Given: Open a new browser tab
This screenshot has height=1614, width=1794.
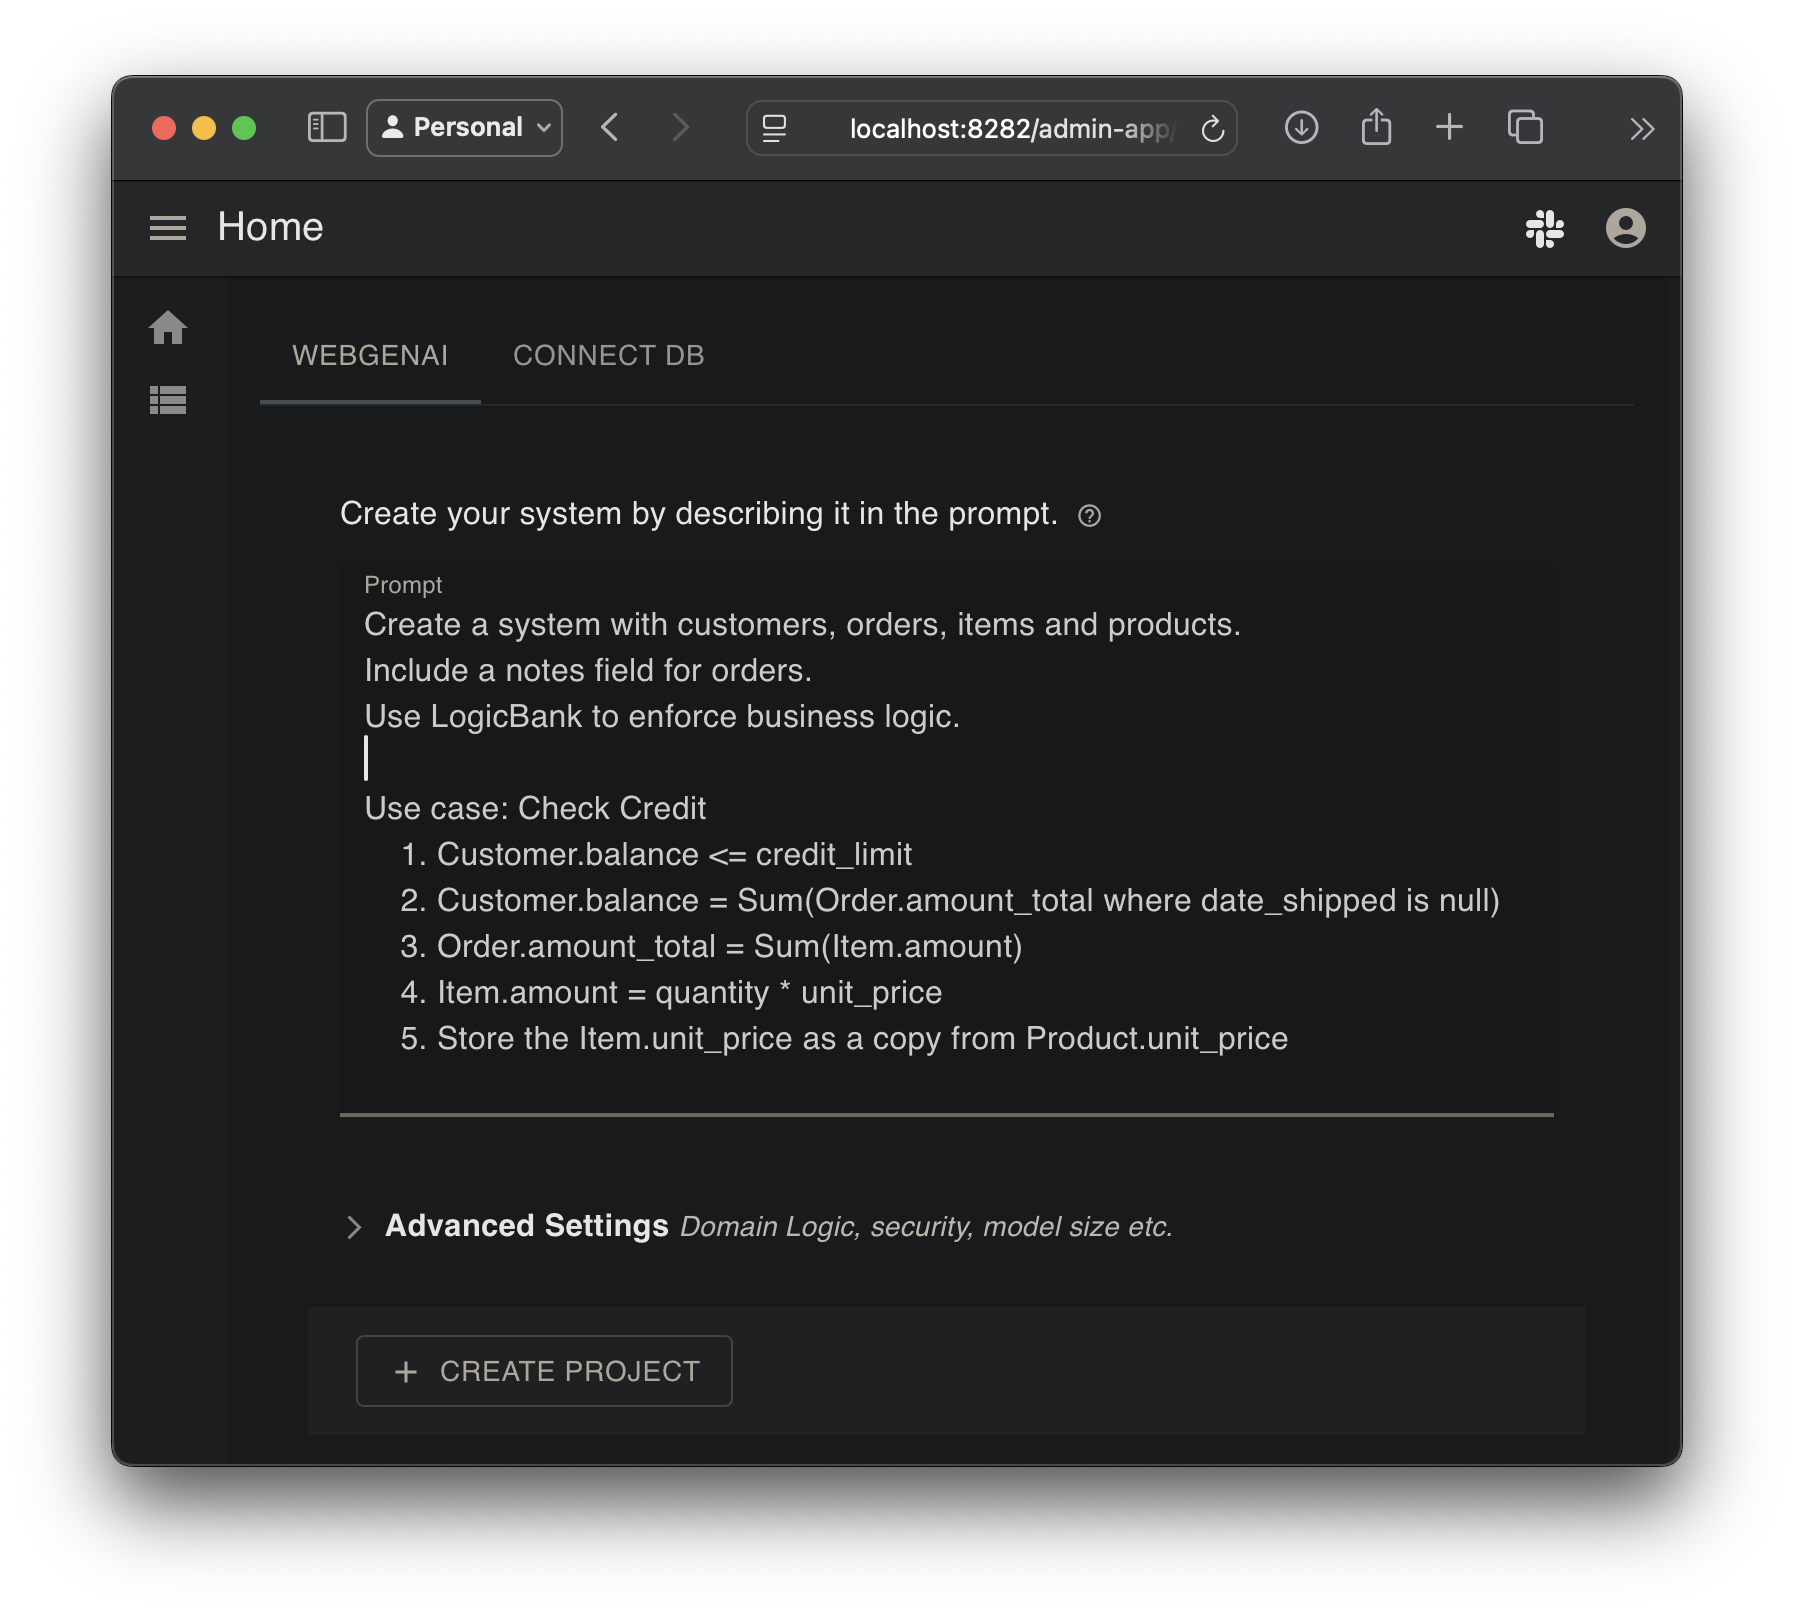Looking at the screenshot, I should click(1449, 127).
